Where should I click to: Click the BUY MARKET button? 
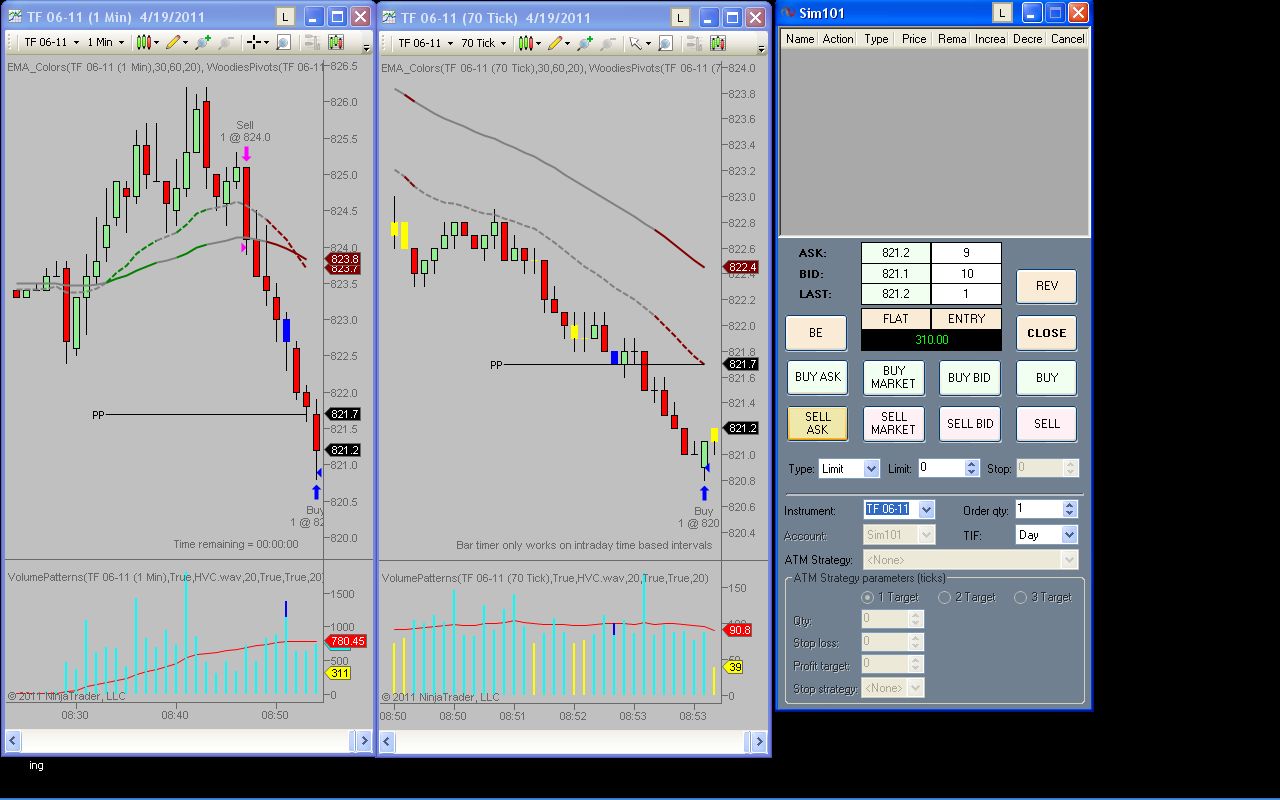click(893, 377)
